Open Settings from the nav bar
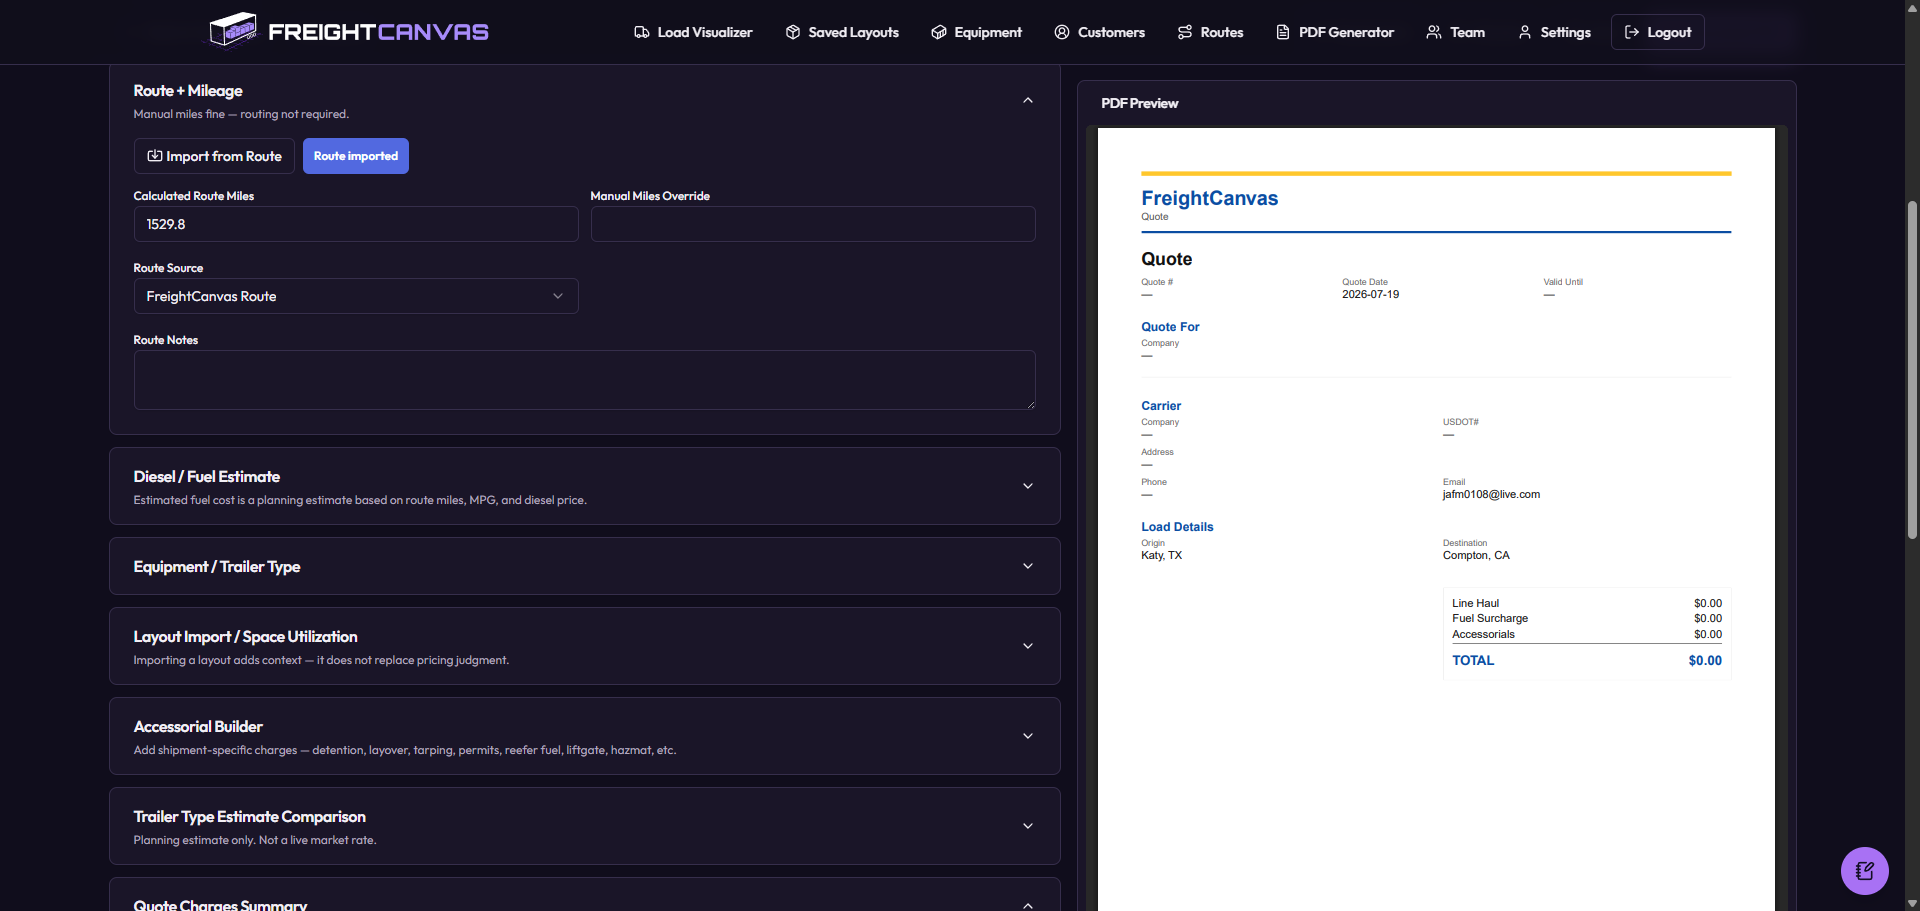The image size is (1920, 911). click(x=1555, y=32)
